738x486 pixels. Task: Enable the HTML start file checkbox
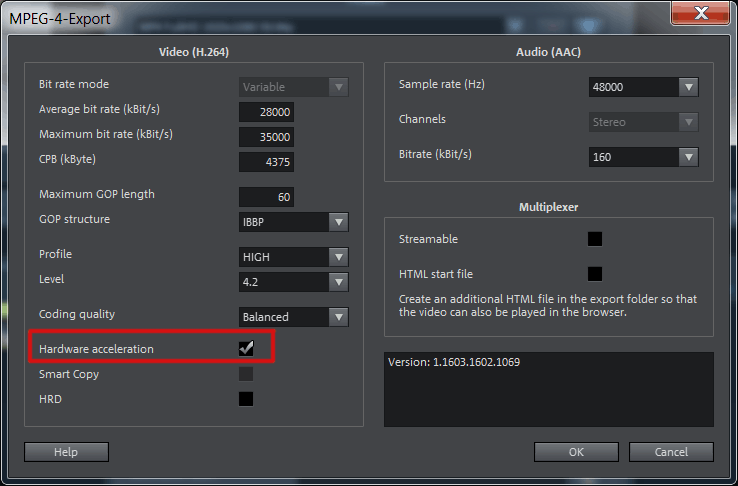pos(595,274)
